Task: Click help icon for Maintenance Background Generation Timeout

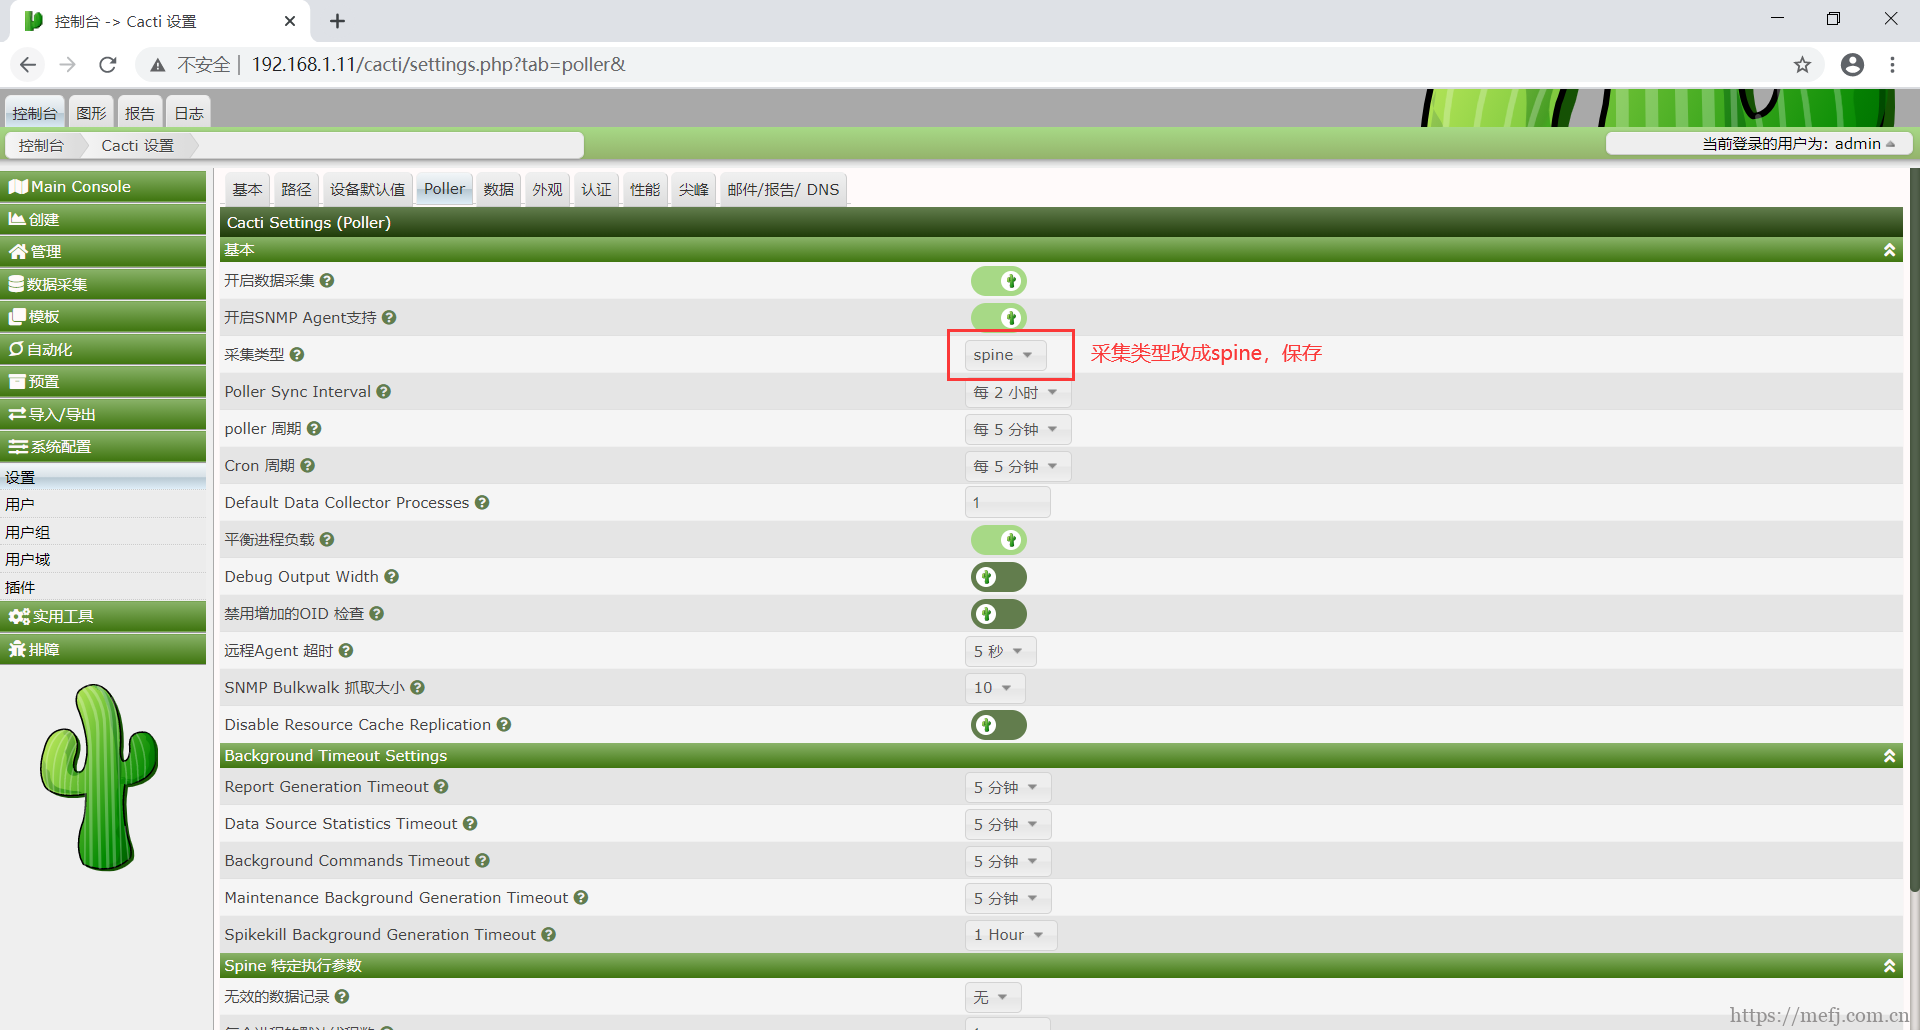Action: [581, 898]
